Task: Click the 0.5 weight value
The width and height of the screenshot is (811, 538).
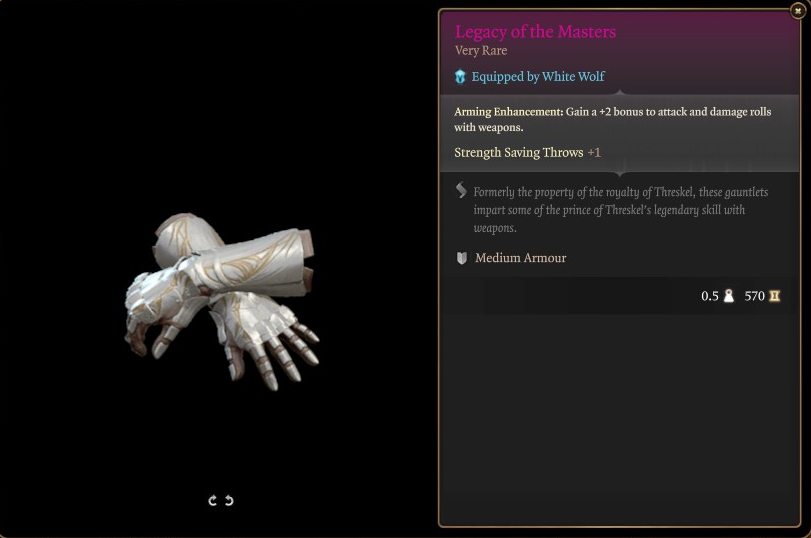Action: [x=710, y=296]
